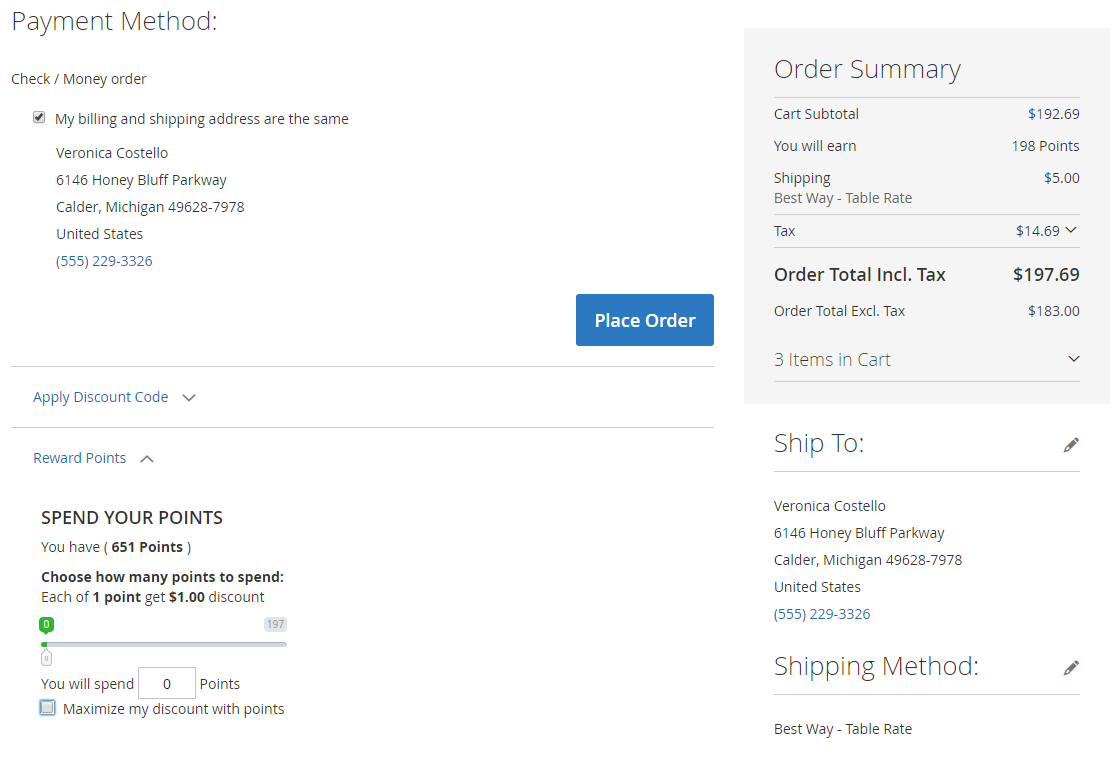Expand the 3 Items in Cart section
Image resolution: width=1114 pixels, height=757 pixels.
click(x=1074, y=359)
